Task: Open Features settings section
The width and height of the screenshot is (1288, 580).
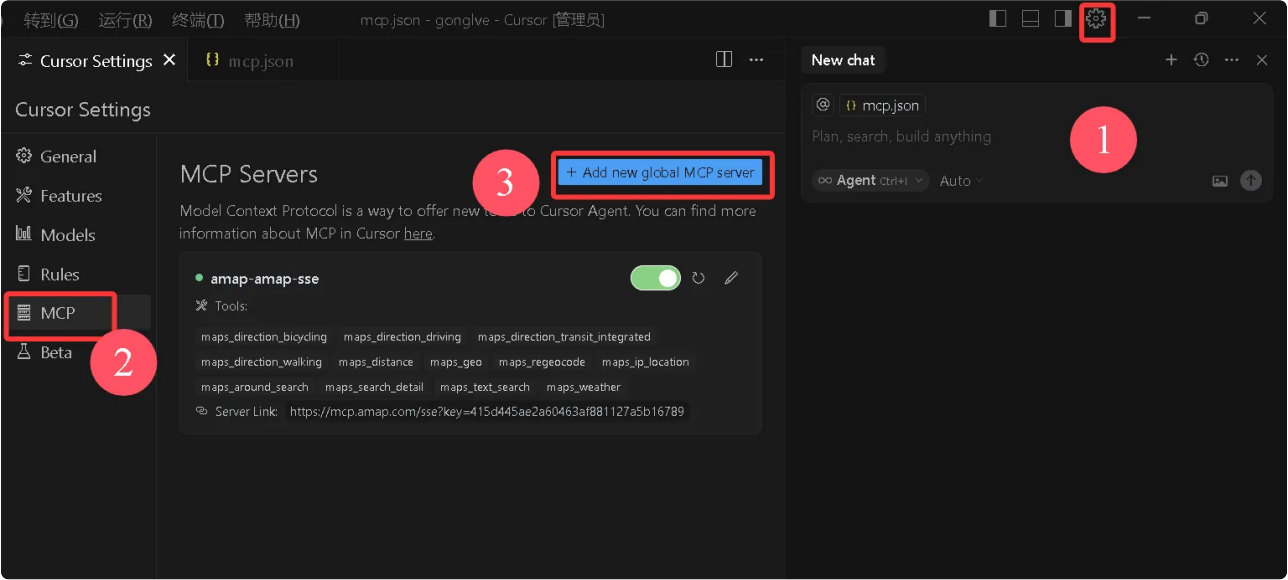Action: [x=70, y=196]
